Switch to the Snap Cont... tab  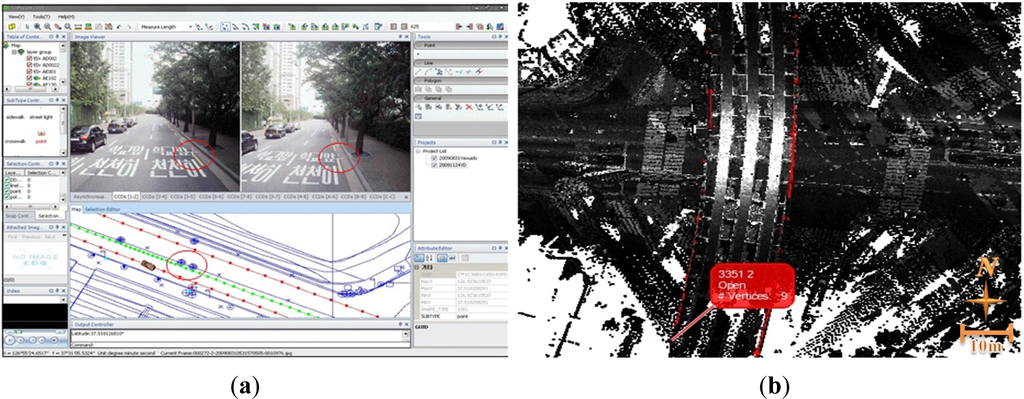tap(18, 215)
